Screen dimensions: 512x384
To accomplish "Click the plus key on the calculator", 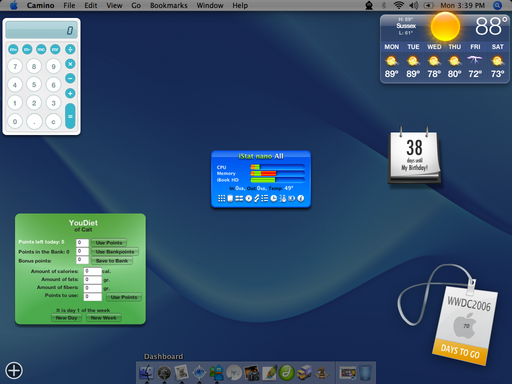I will 70,93.
